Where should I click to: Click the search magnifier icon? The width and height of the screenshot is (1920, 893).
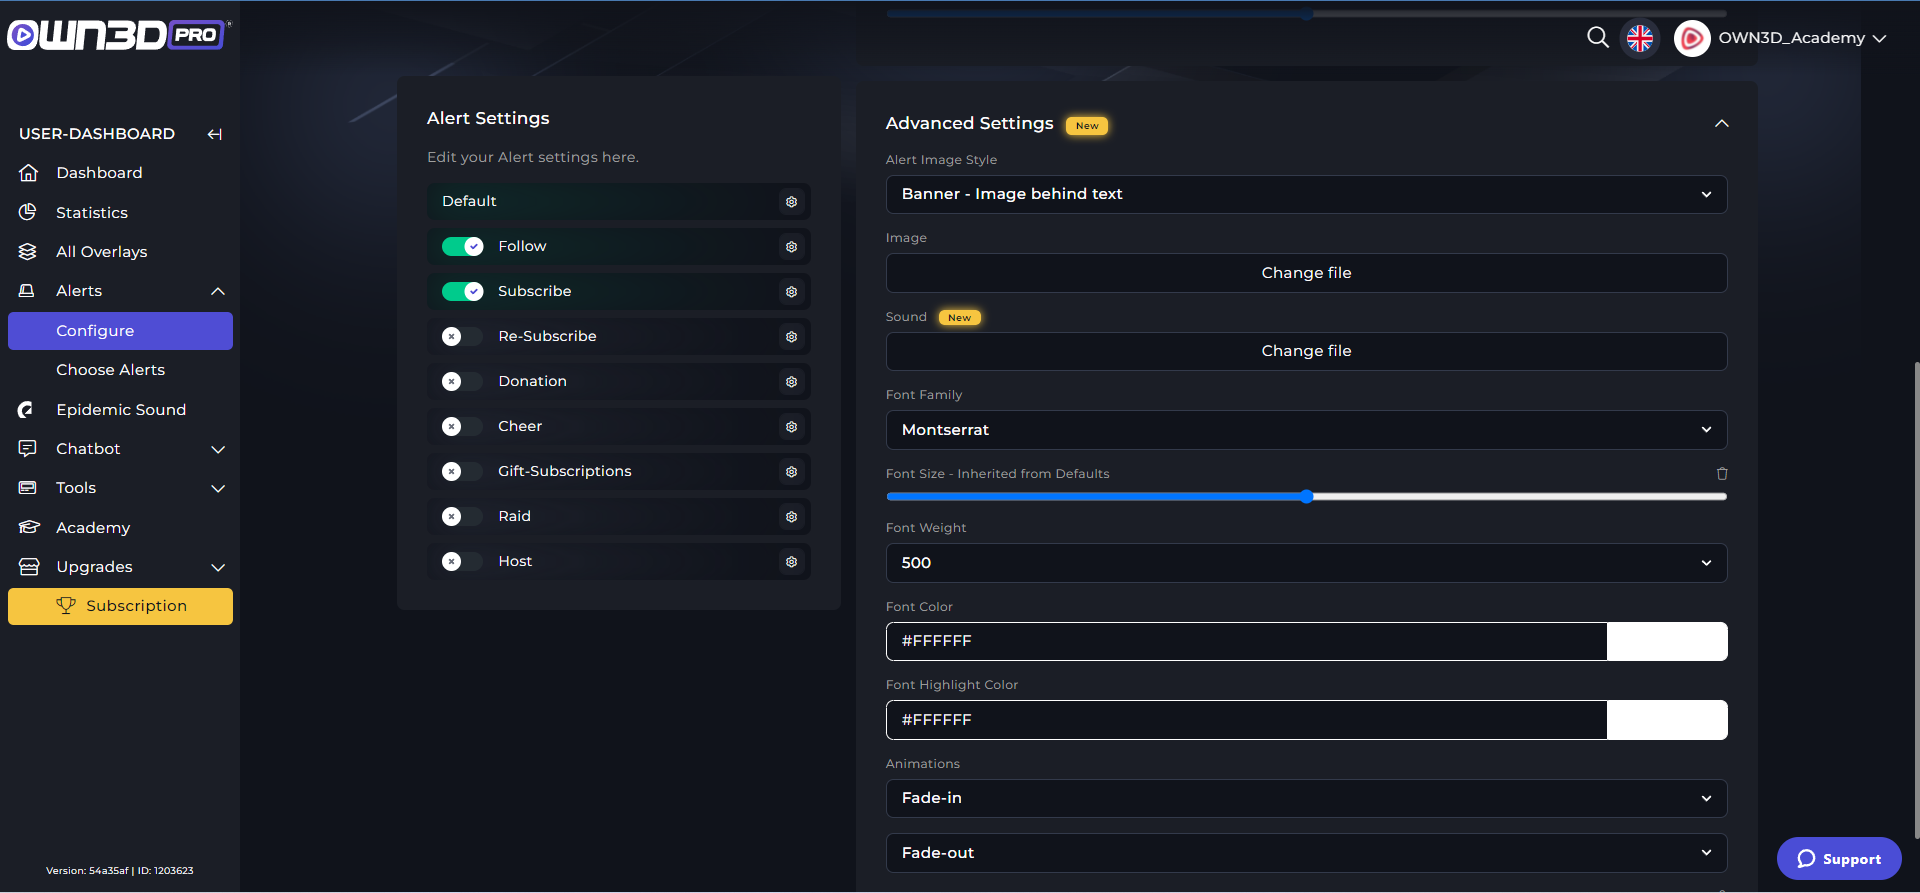click(x=1597, y=38)
